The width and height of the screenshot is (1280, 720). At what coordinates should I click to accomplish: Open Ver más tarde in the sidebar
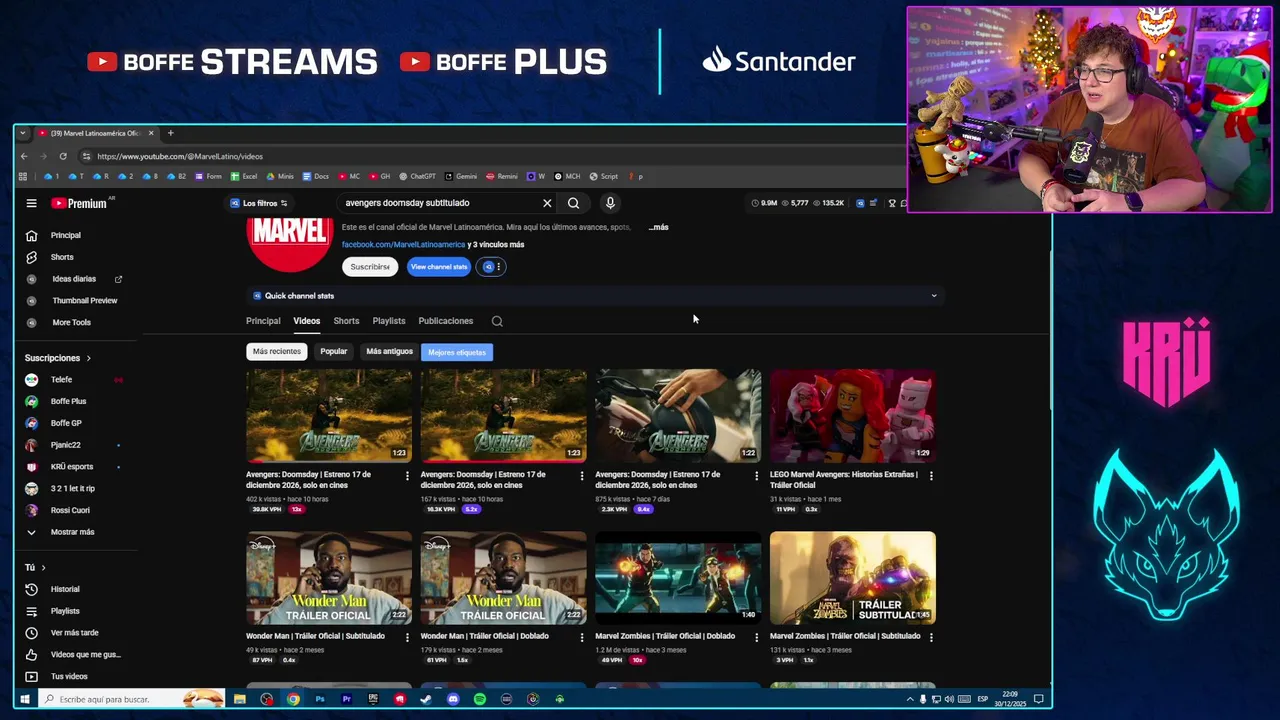pyautogui.click(x=74, y=633)
